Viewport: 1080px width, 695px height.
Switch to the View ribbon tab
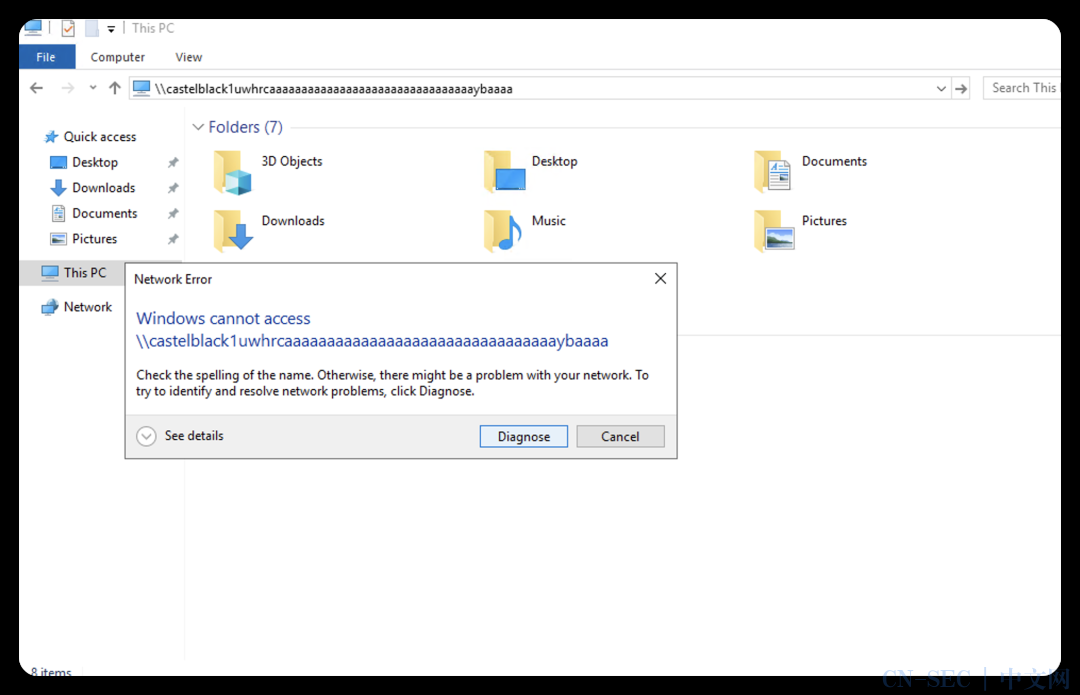click(189, 57)
